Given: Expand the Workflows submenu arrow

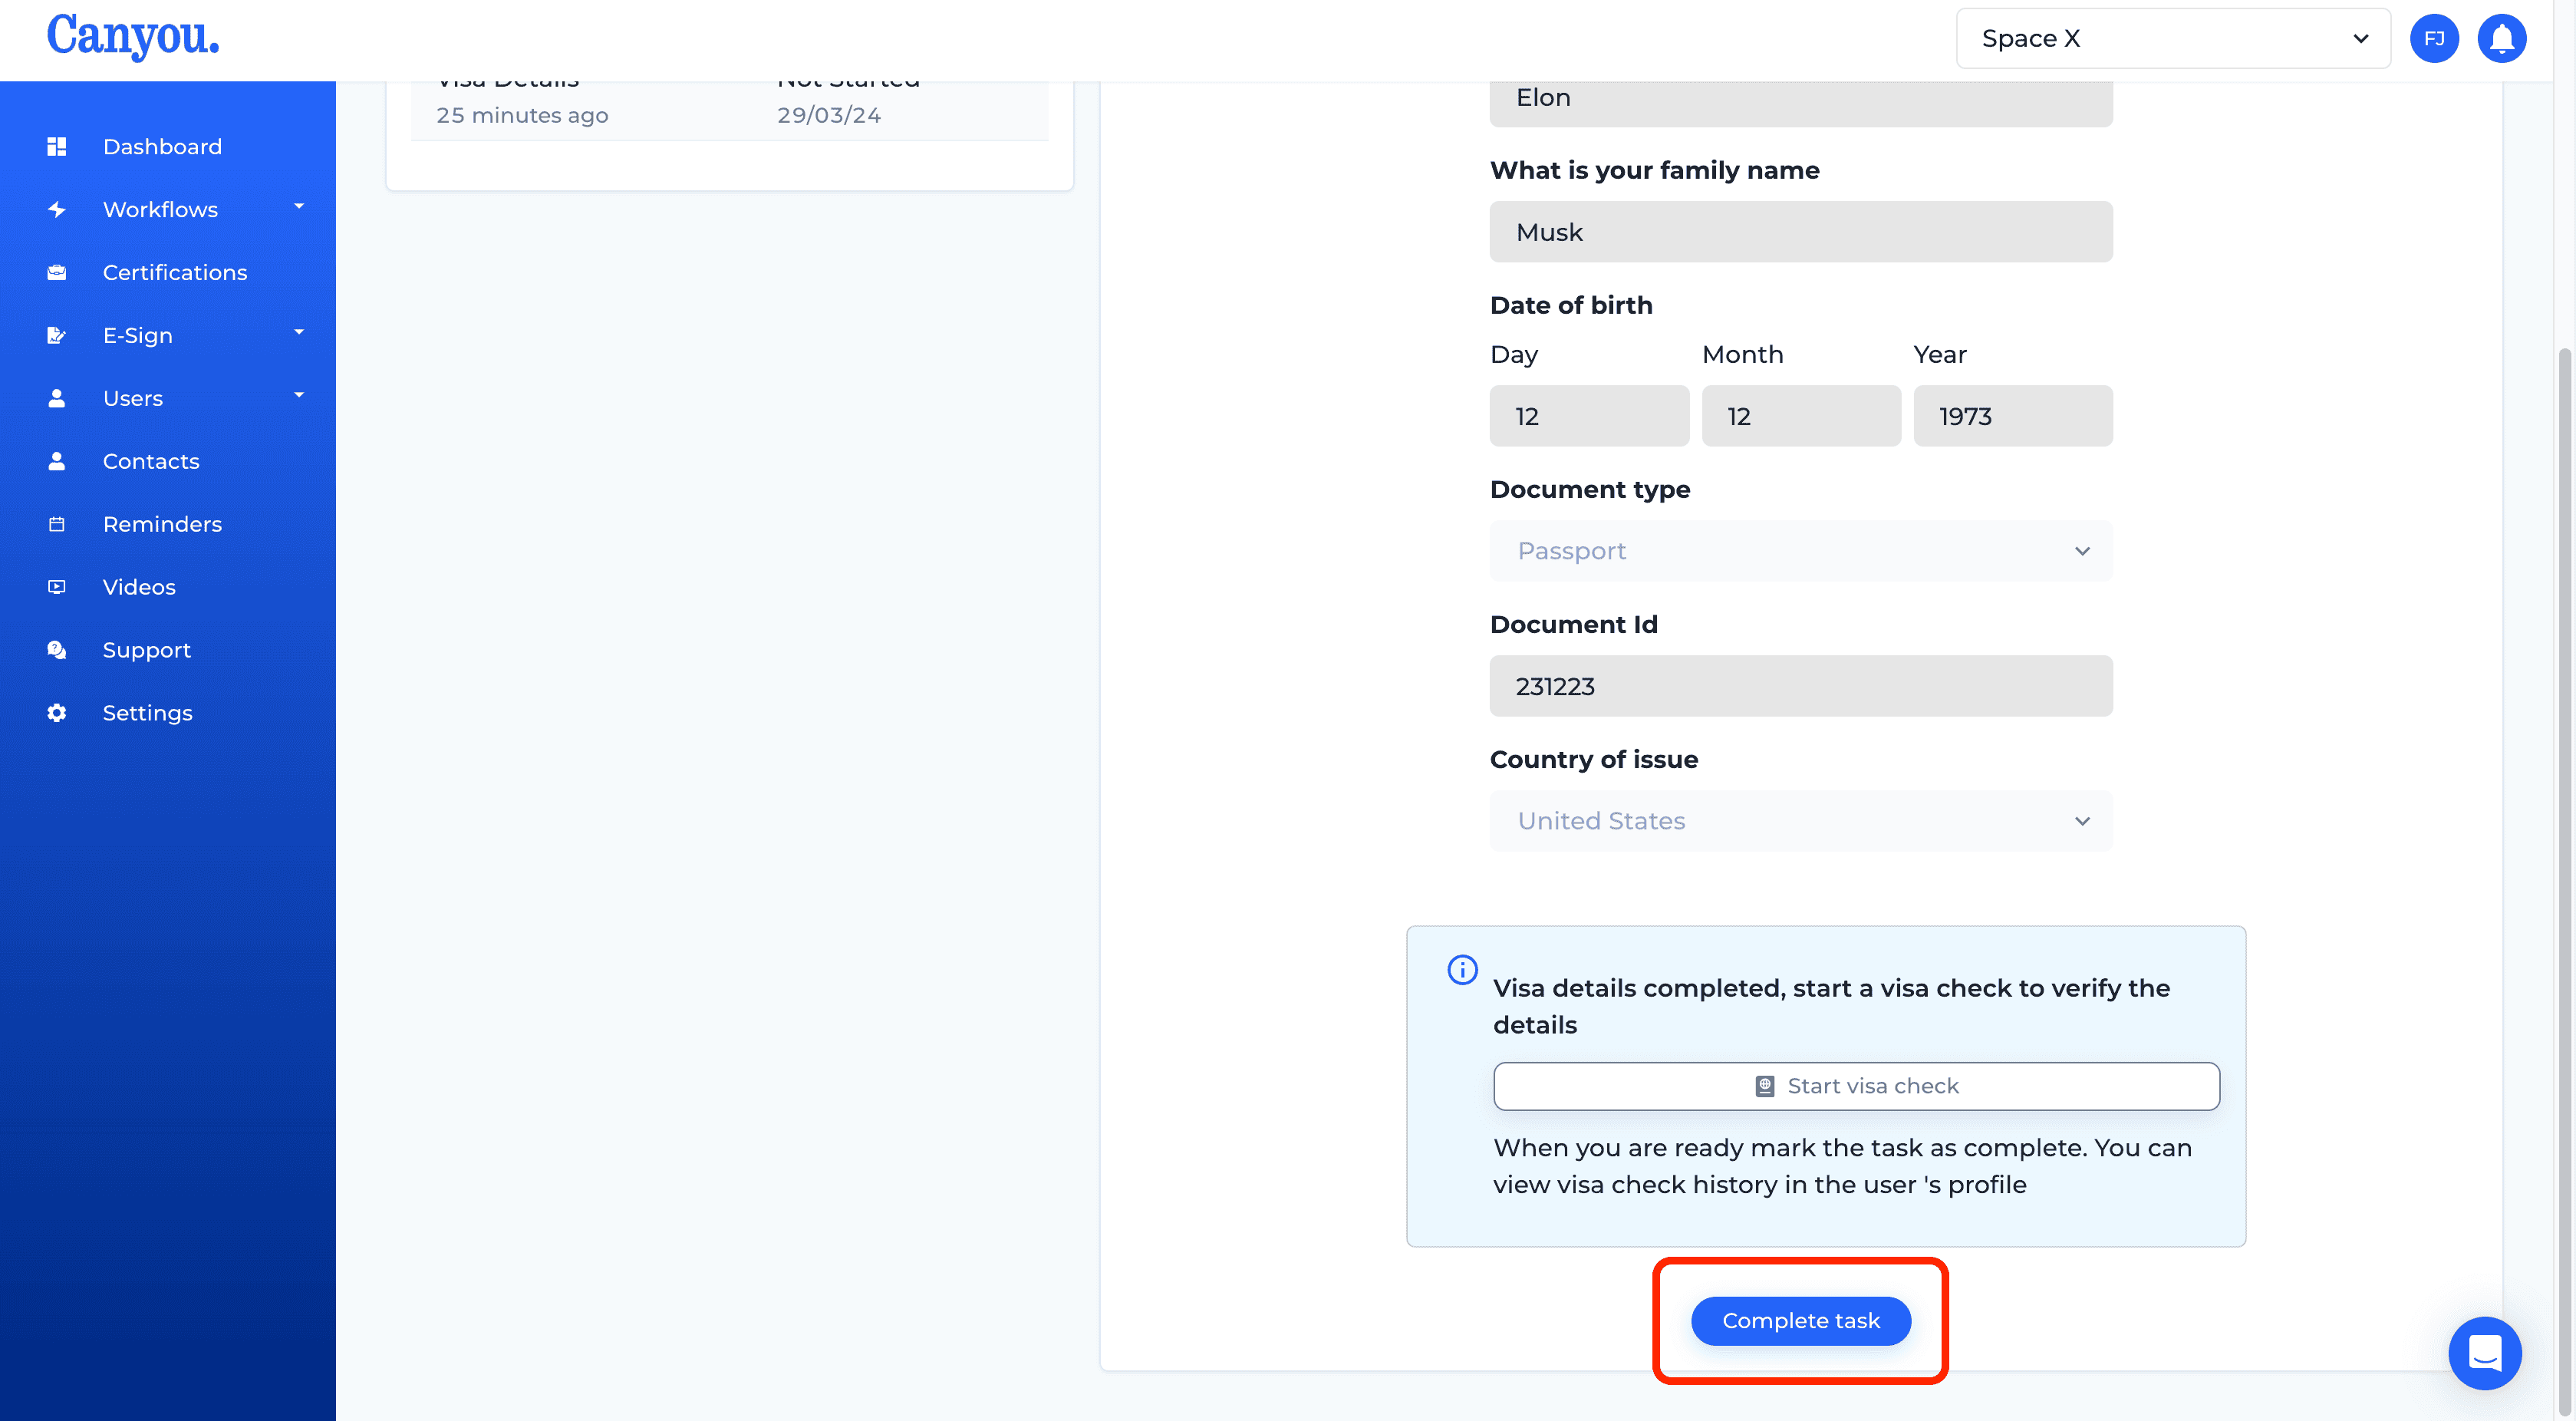Looking at the screenshot, I should (x=298, y=206).
